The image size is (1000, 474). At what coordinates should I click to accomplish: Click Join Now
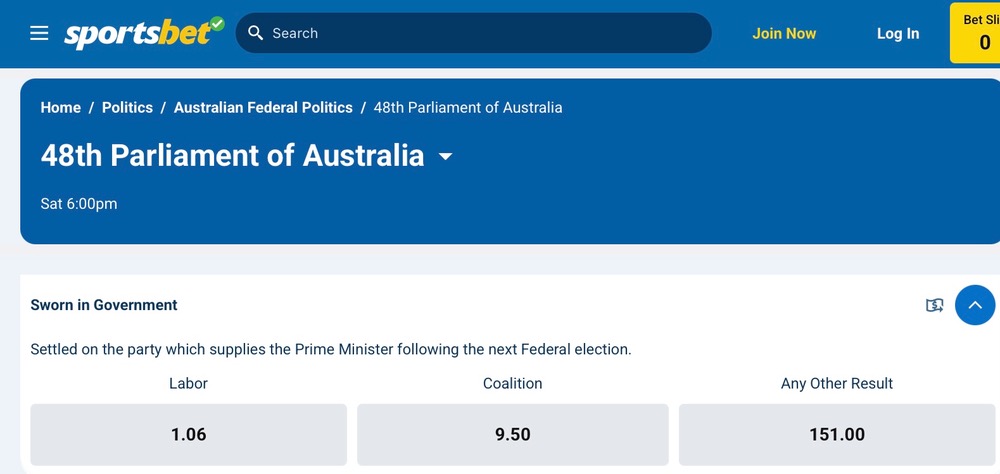coord(784,34)
